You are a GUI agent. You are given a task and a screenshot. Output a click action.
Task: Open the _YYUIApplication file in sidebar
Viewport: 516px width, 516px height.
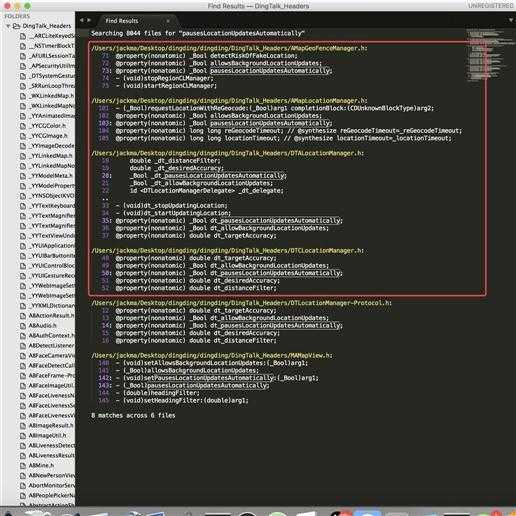[x=52, y=246]
